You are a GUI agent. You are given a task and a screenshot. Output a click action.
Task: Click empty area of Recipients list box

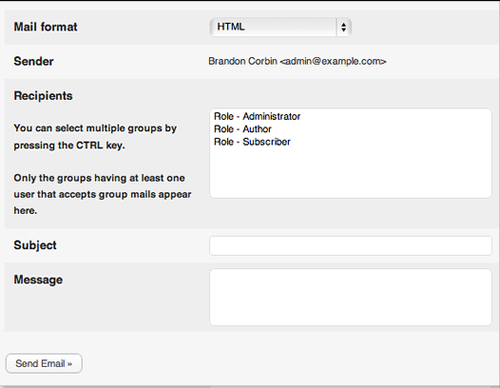click(x=350, y=173)
